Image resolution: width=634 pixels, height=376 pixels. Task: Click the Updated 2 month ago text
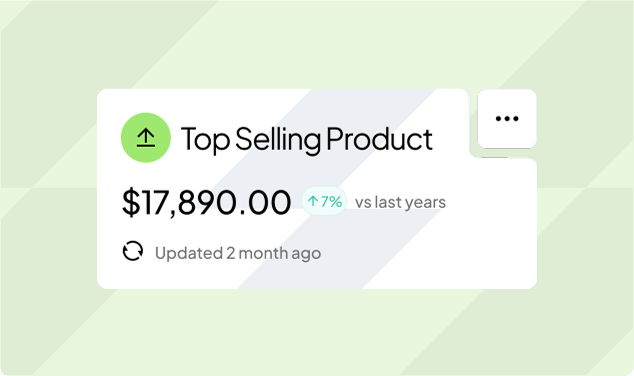(x=238, y=253)
